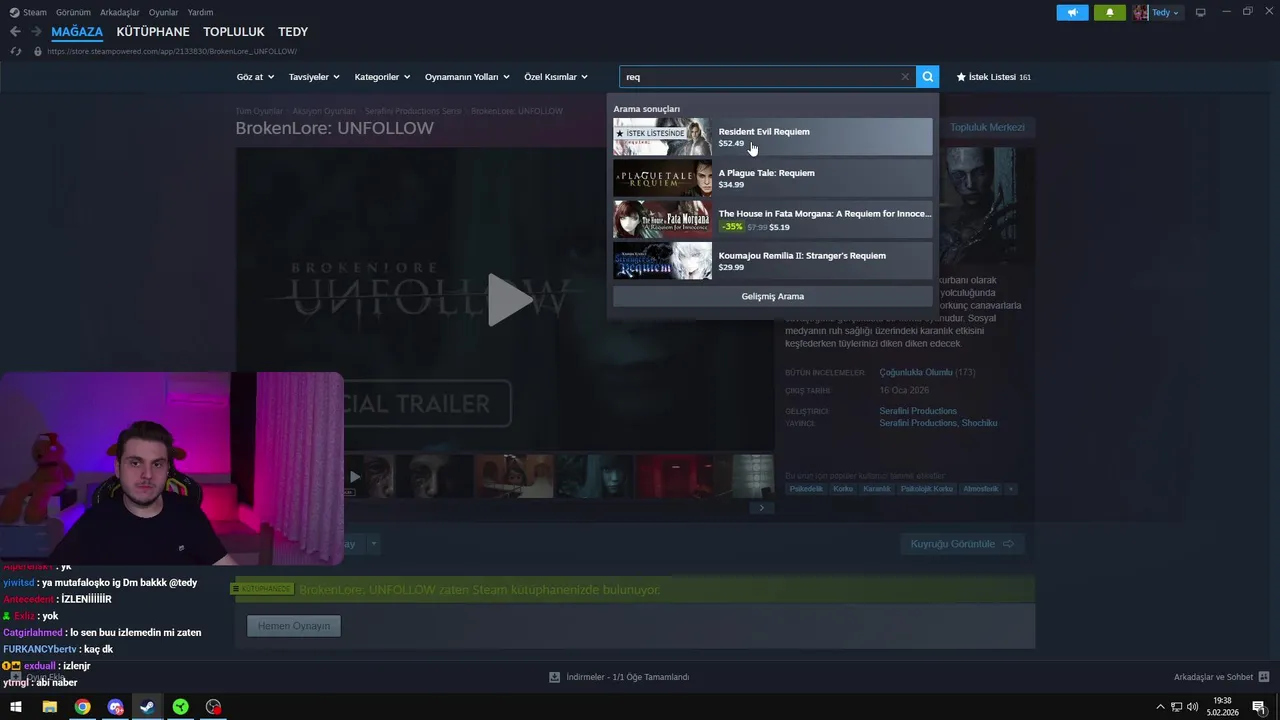This screenshot has height=720, width=1280.
Task: Open Serafini Productions developer link
Action: click(918, 411)
